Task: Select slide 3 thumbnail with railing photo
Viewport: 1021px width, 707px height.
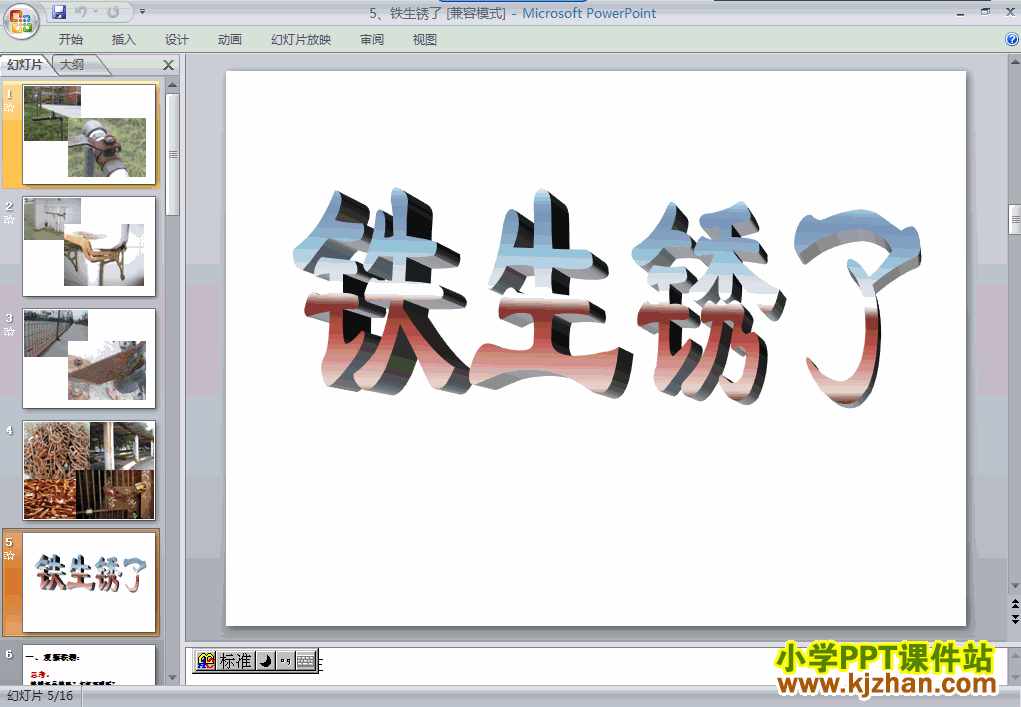Action: 89,359
